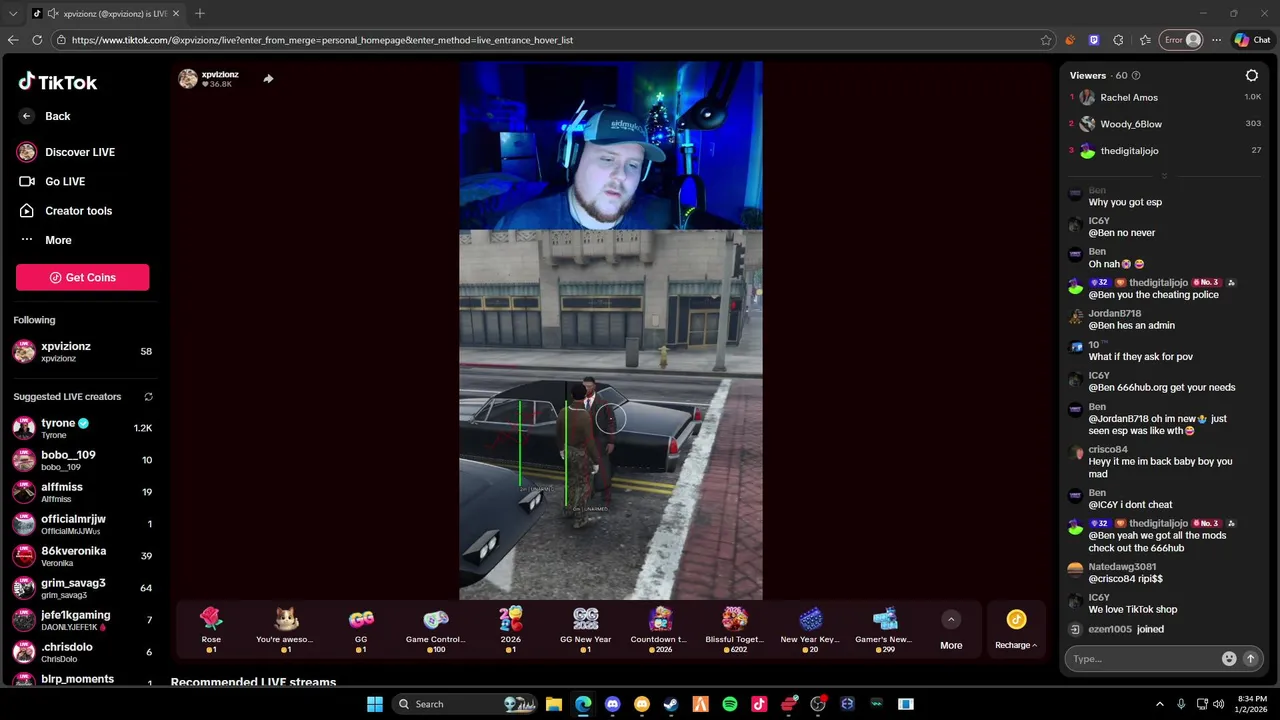The image size is (1280, 720).
Task: Open Discover LIVE in sidebar
Action: click(66, 152)
